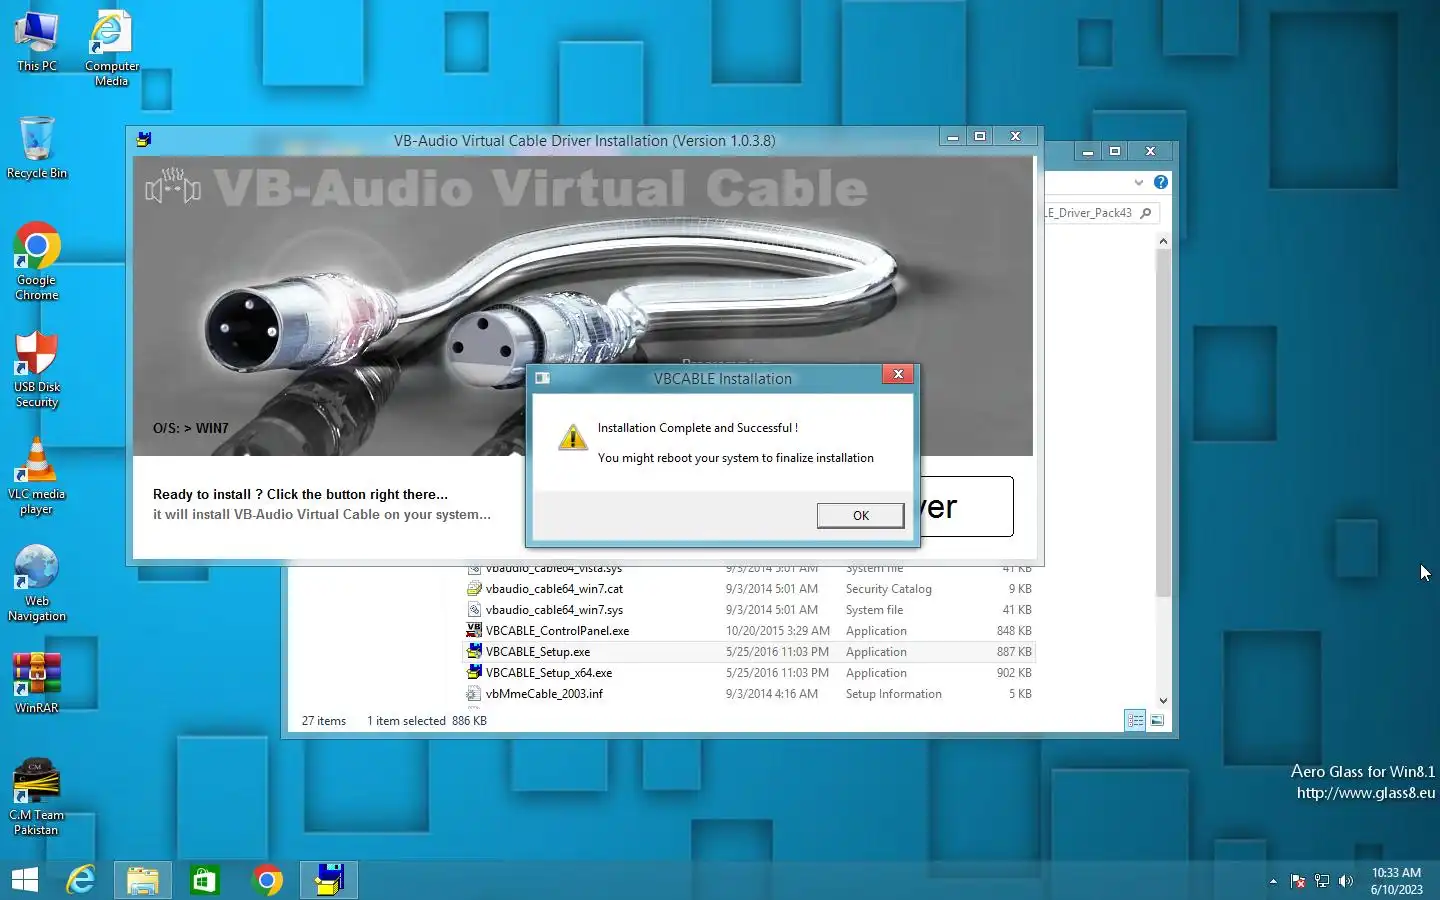Open volume speaker tray icon
Image resolution: width=1440 pixels, height=900 pixels.
coord(1346,881)
